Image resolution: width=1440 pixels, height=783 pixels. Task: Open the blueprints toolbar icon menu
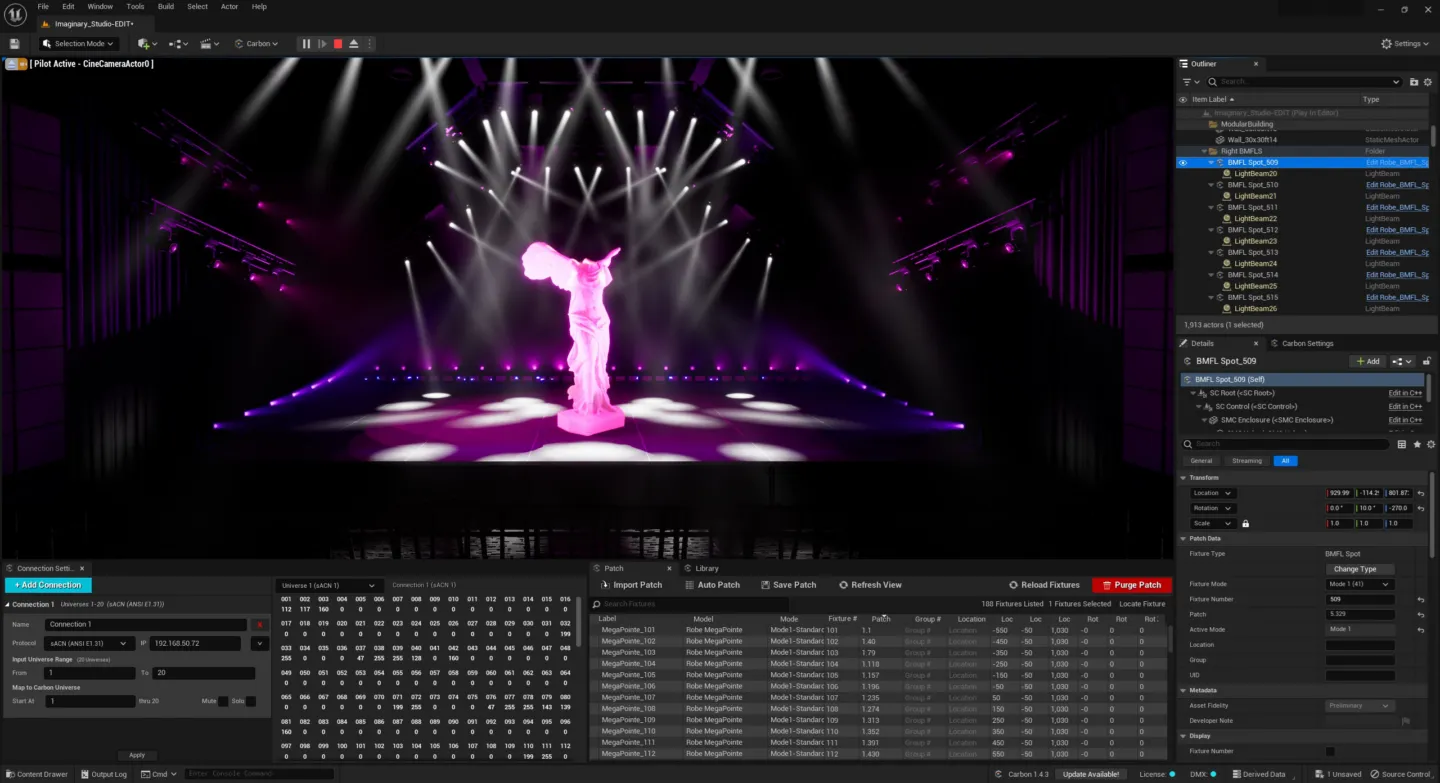[179, 44]
